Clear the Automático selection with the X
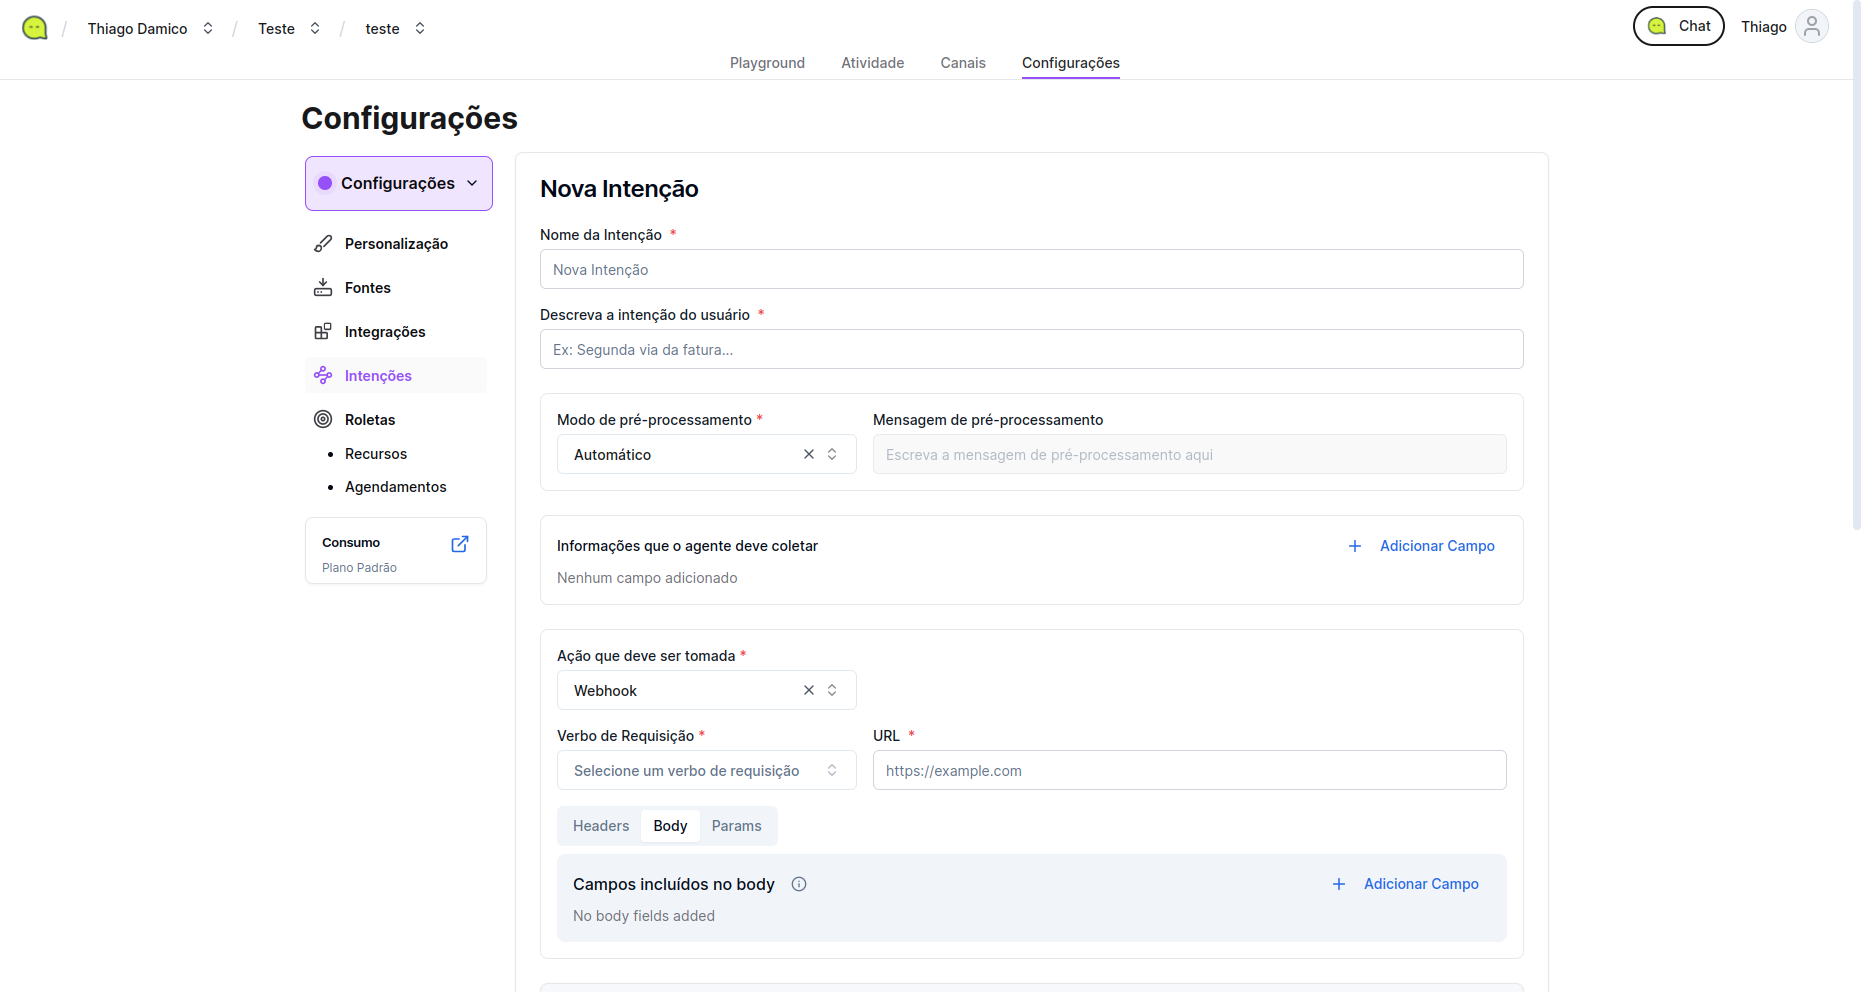The width and height of the screenshot is (1861, 992). click(809, 454)
